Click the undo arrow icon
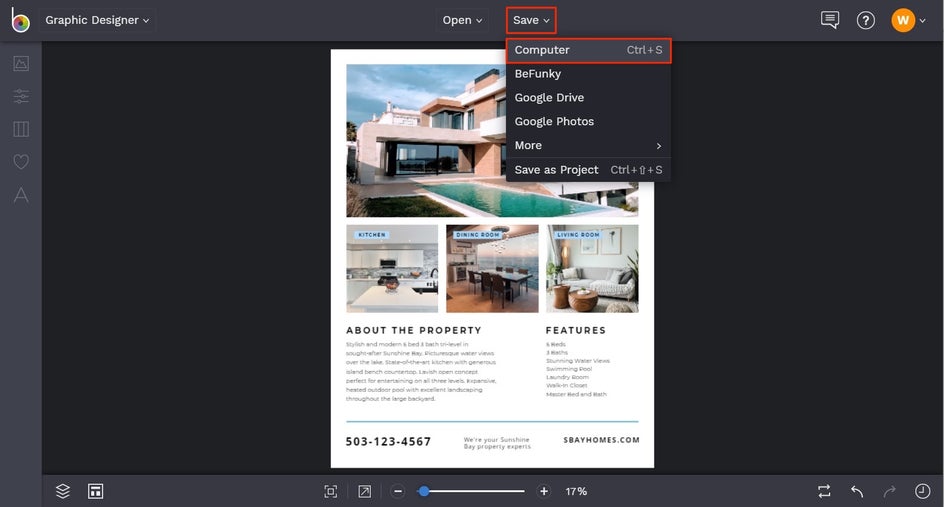 [857, 491]
